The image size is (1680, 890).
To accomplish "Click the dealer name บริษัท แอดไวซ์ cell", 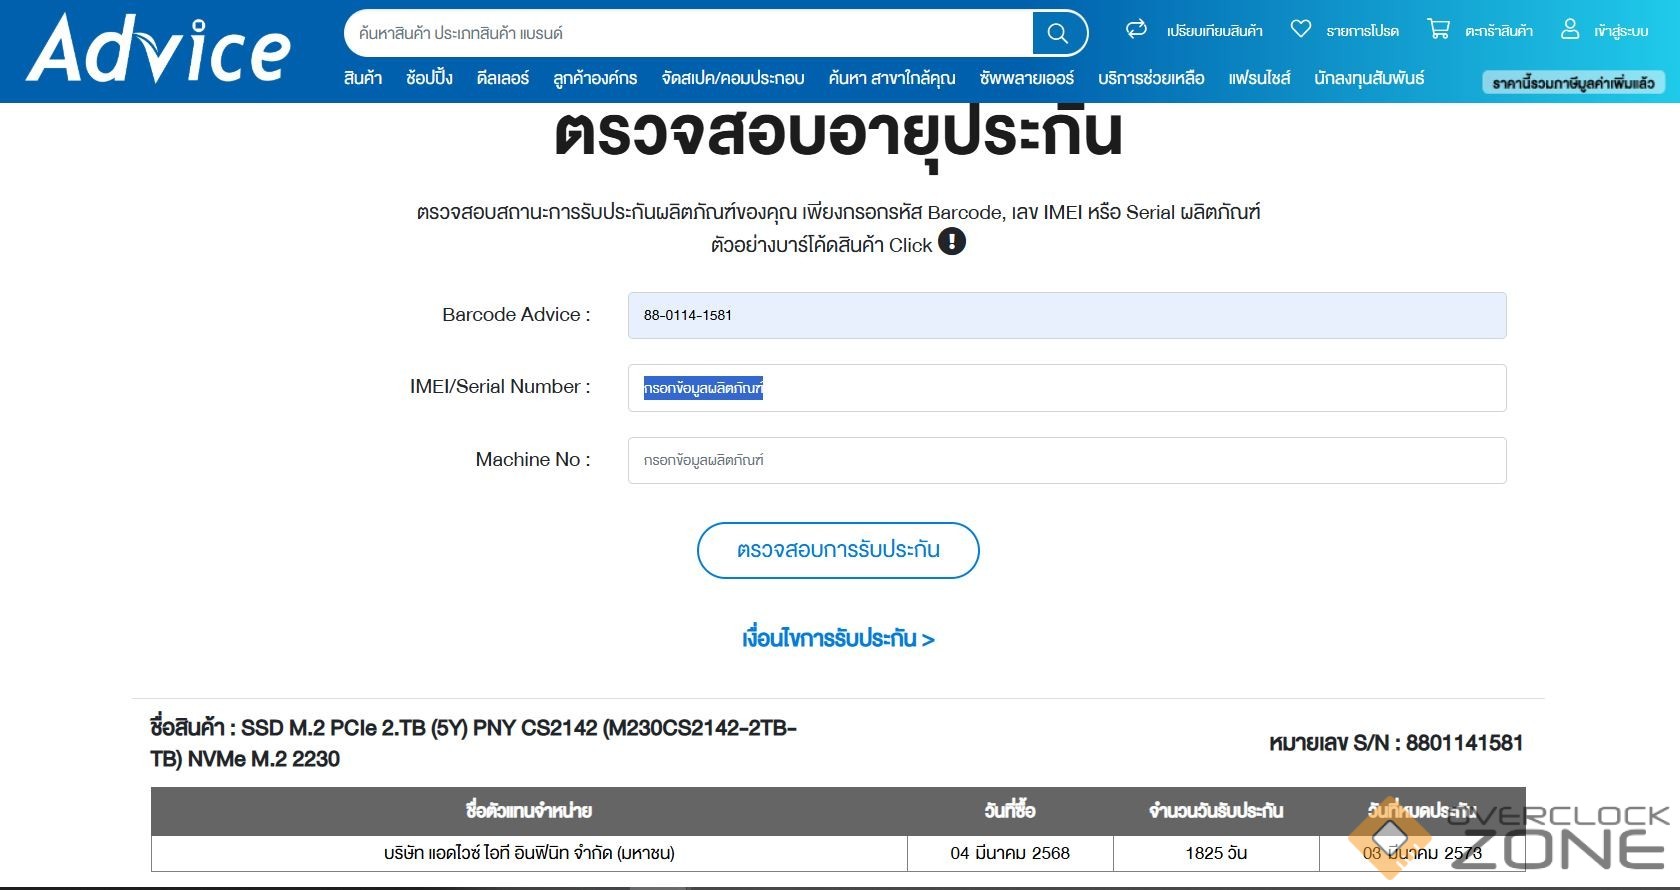I will [x=529, y=853].
